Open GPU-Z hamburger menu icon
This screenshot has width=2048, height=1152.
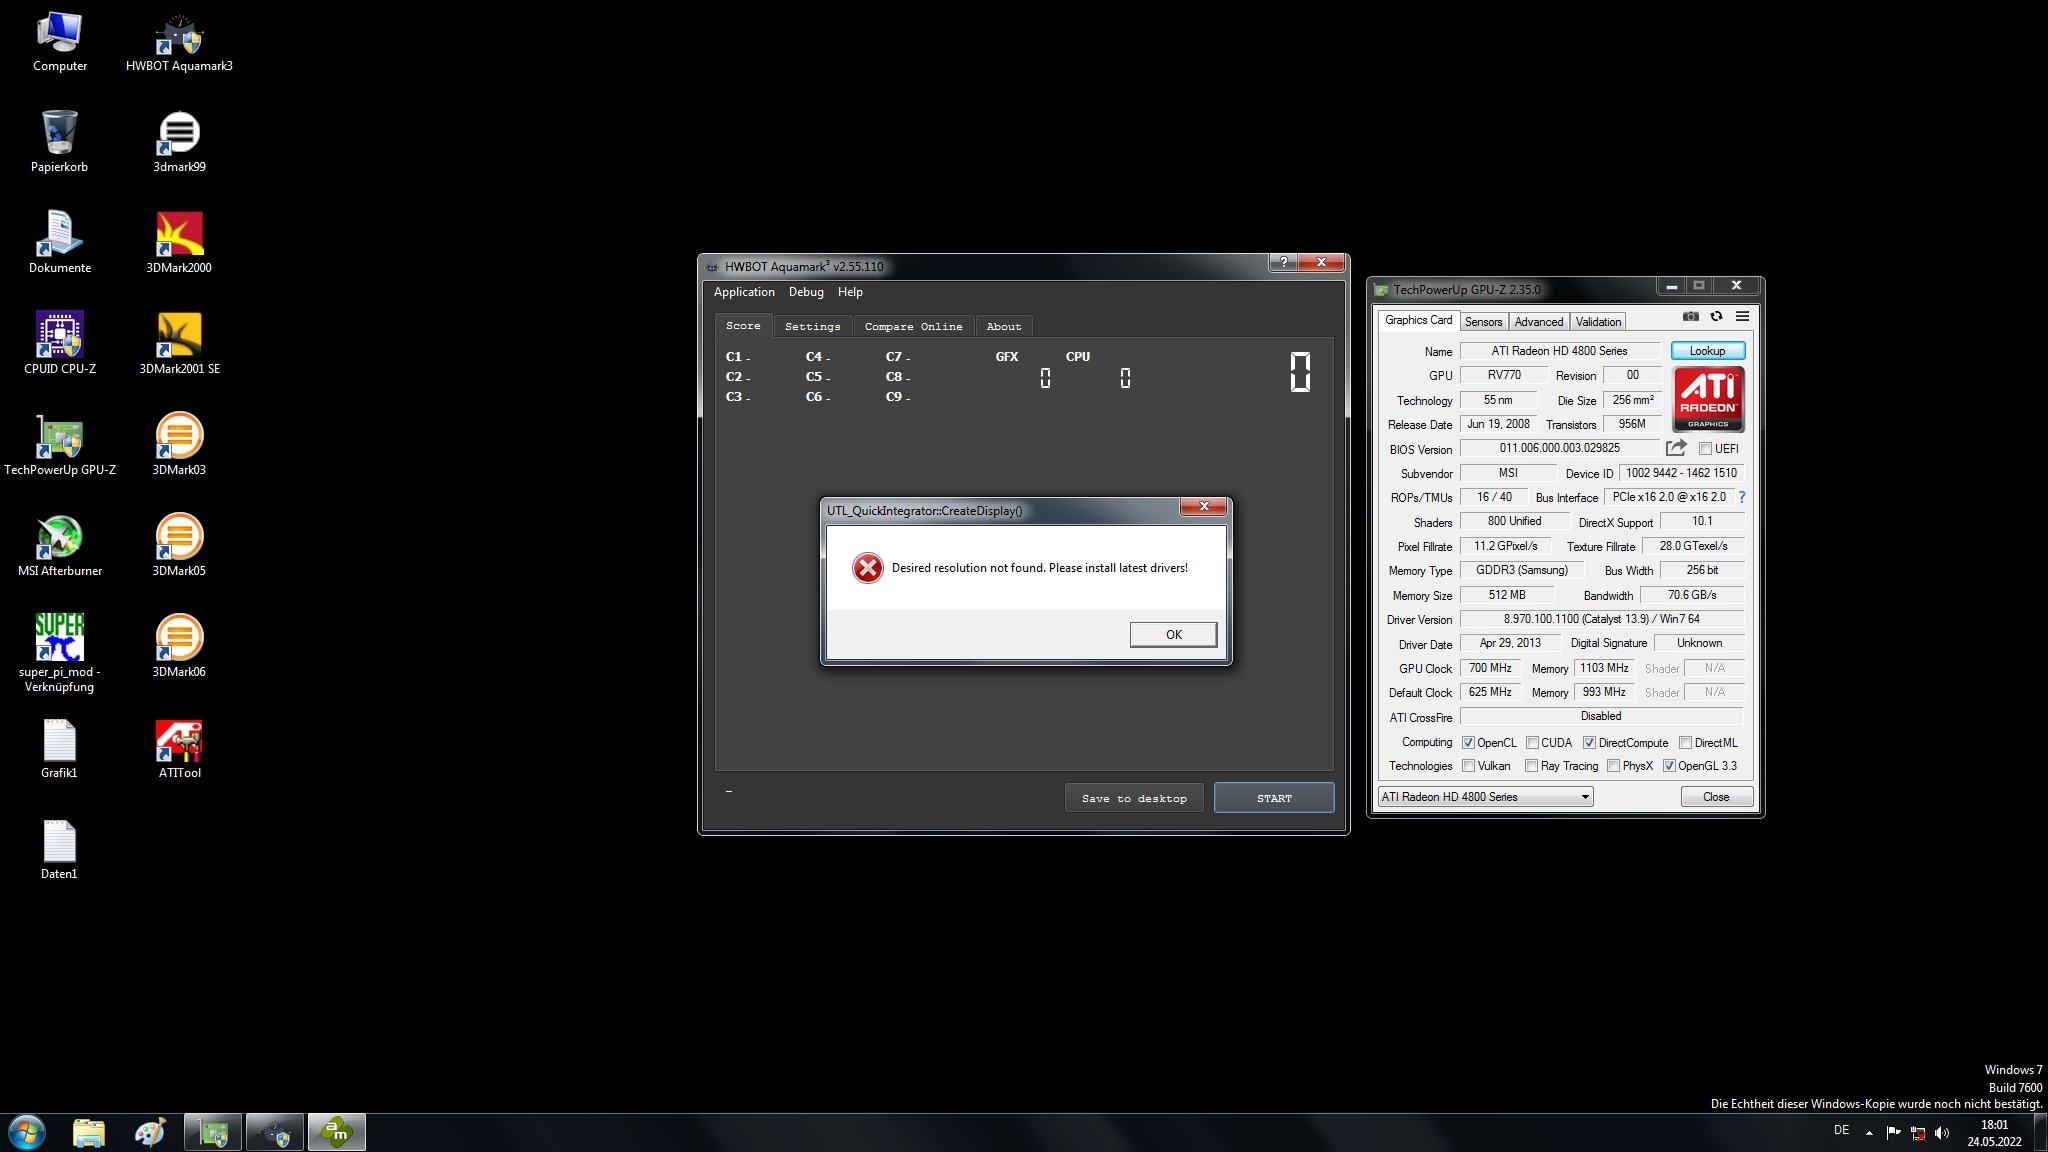1742,316
